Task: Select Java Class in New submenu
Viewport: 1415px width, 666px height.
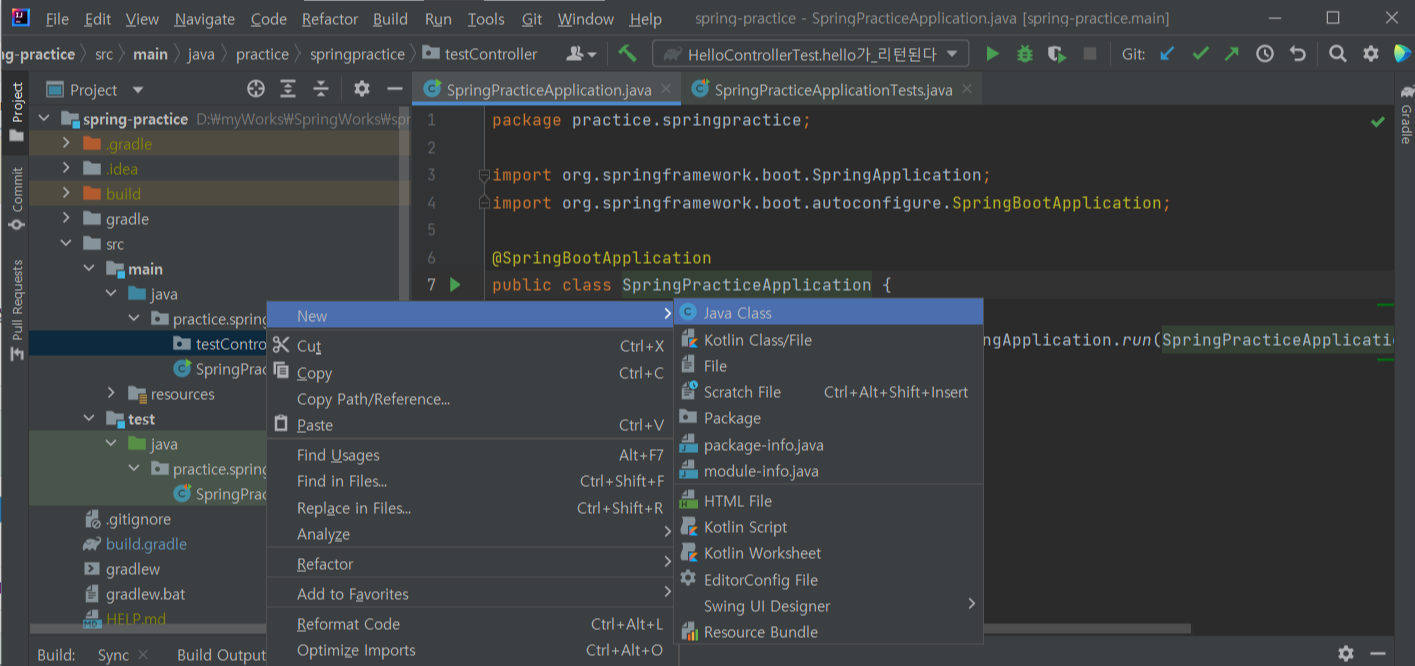Action: [x=829, y=313]
